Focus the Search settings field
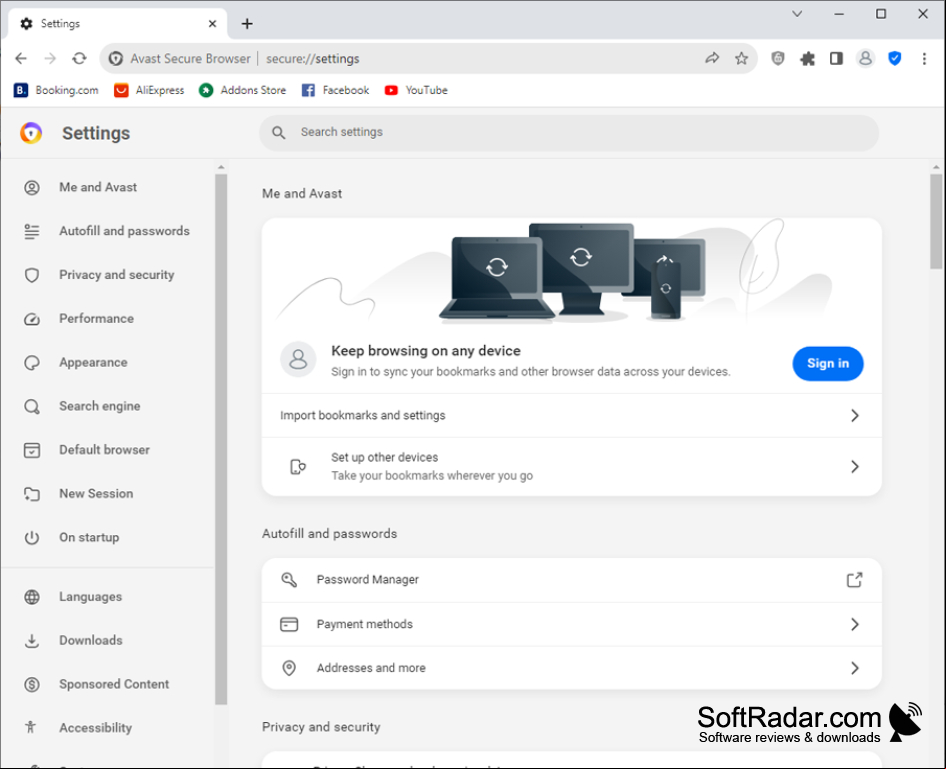This screenshot has width=946, height=769. [569, 133]
